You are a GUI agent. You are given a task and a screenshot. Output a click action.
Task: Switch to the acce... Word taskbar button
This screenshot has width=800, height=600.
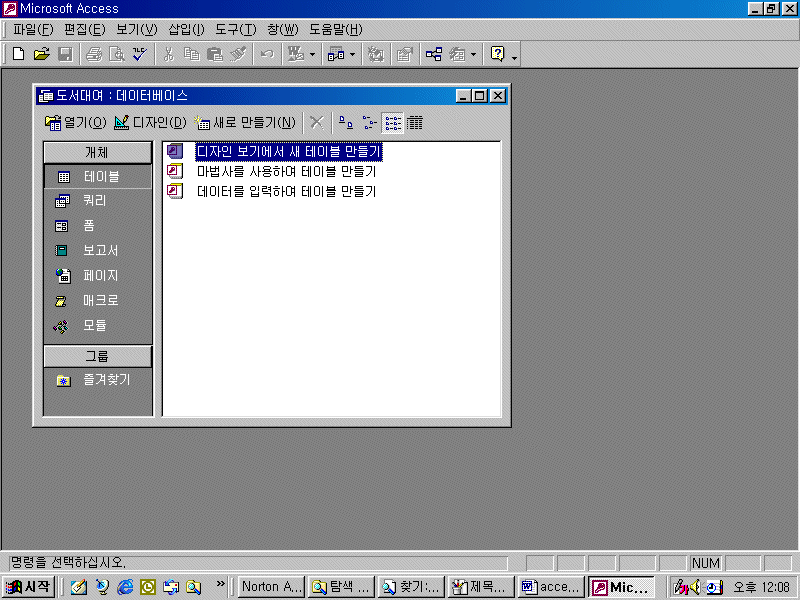[551, 587]
